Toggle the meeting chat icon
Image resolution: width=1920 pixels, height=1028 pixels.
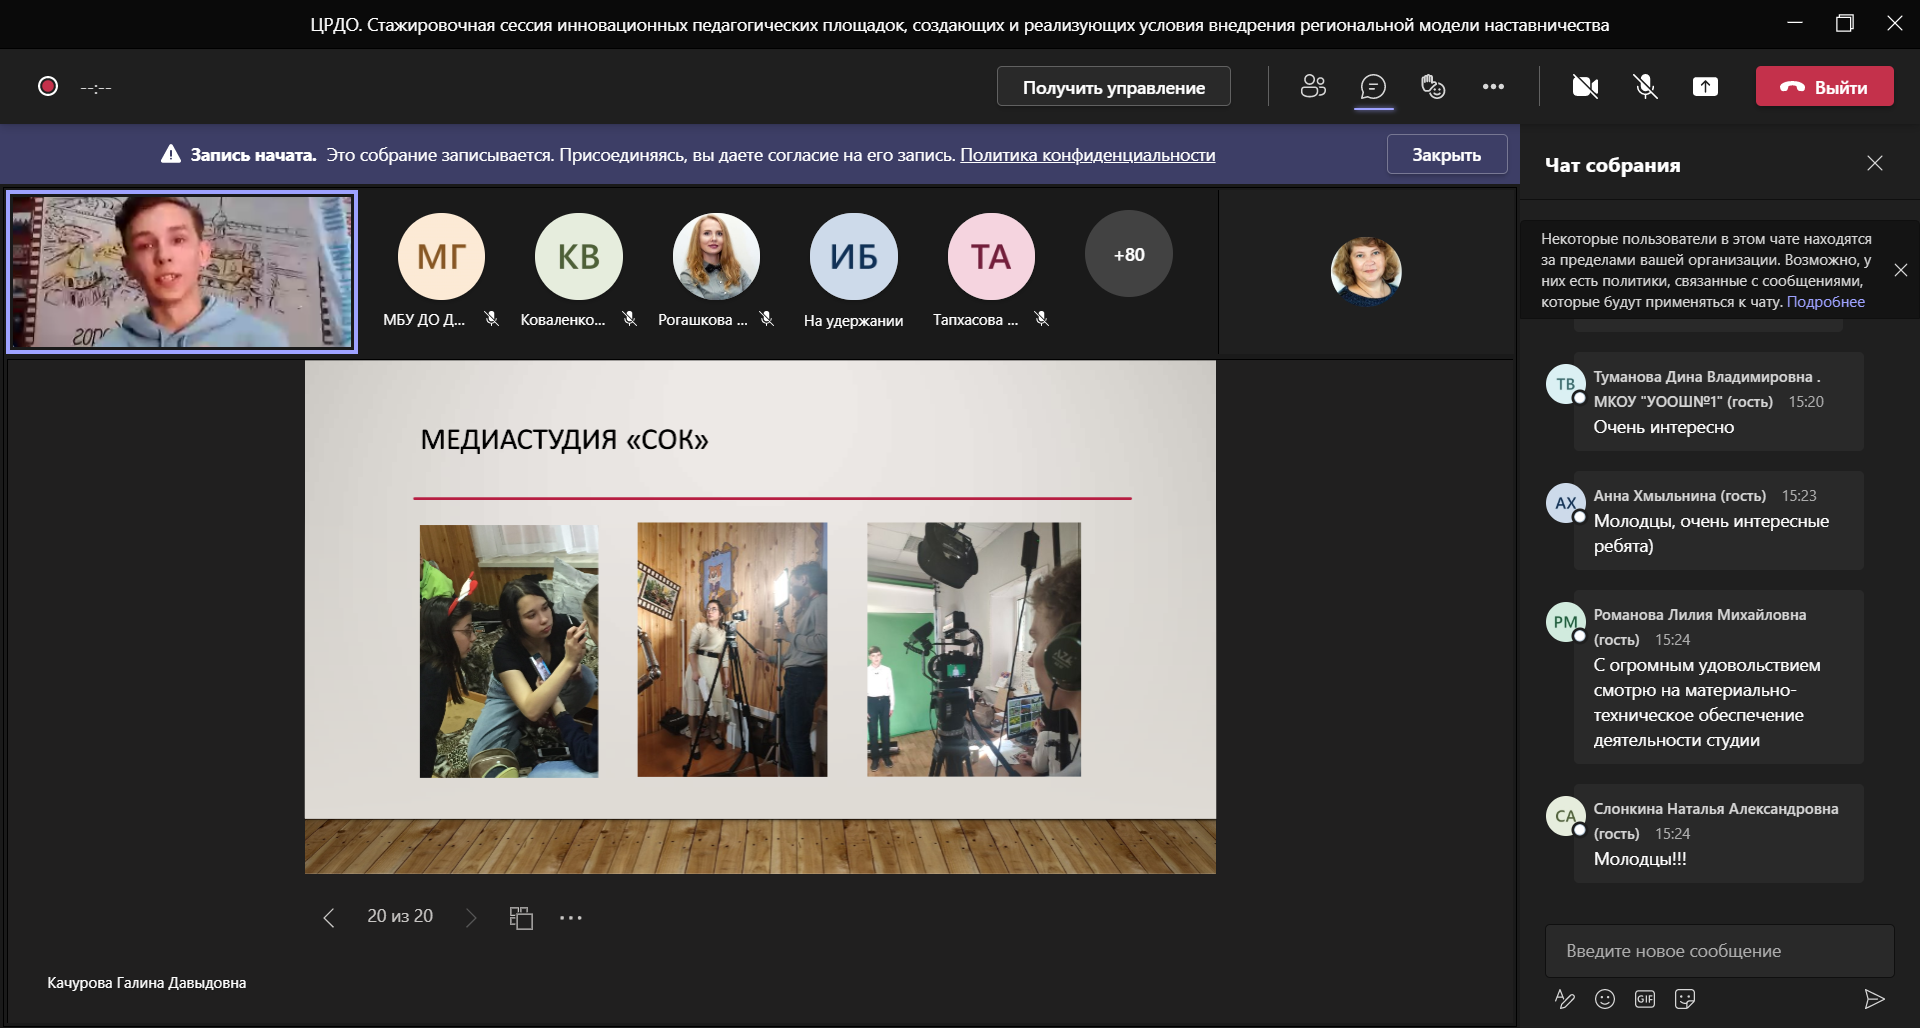pos(1373,87)
